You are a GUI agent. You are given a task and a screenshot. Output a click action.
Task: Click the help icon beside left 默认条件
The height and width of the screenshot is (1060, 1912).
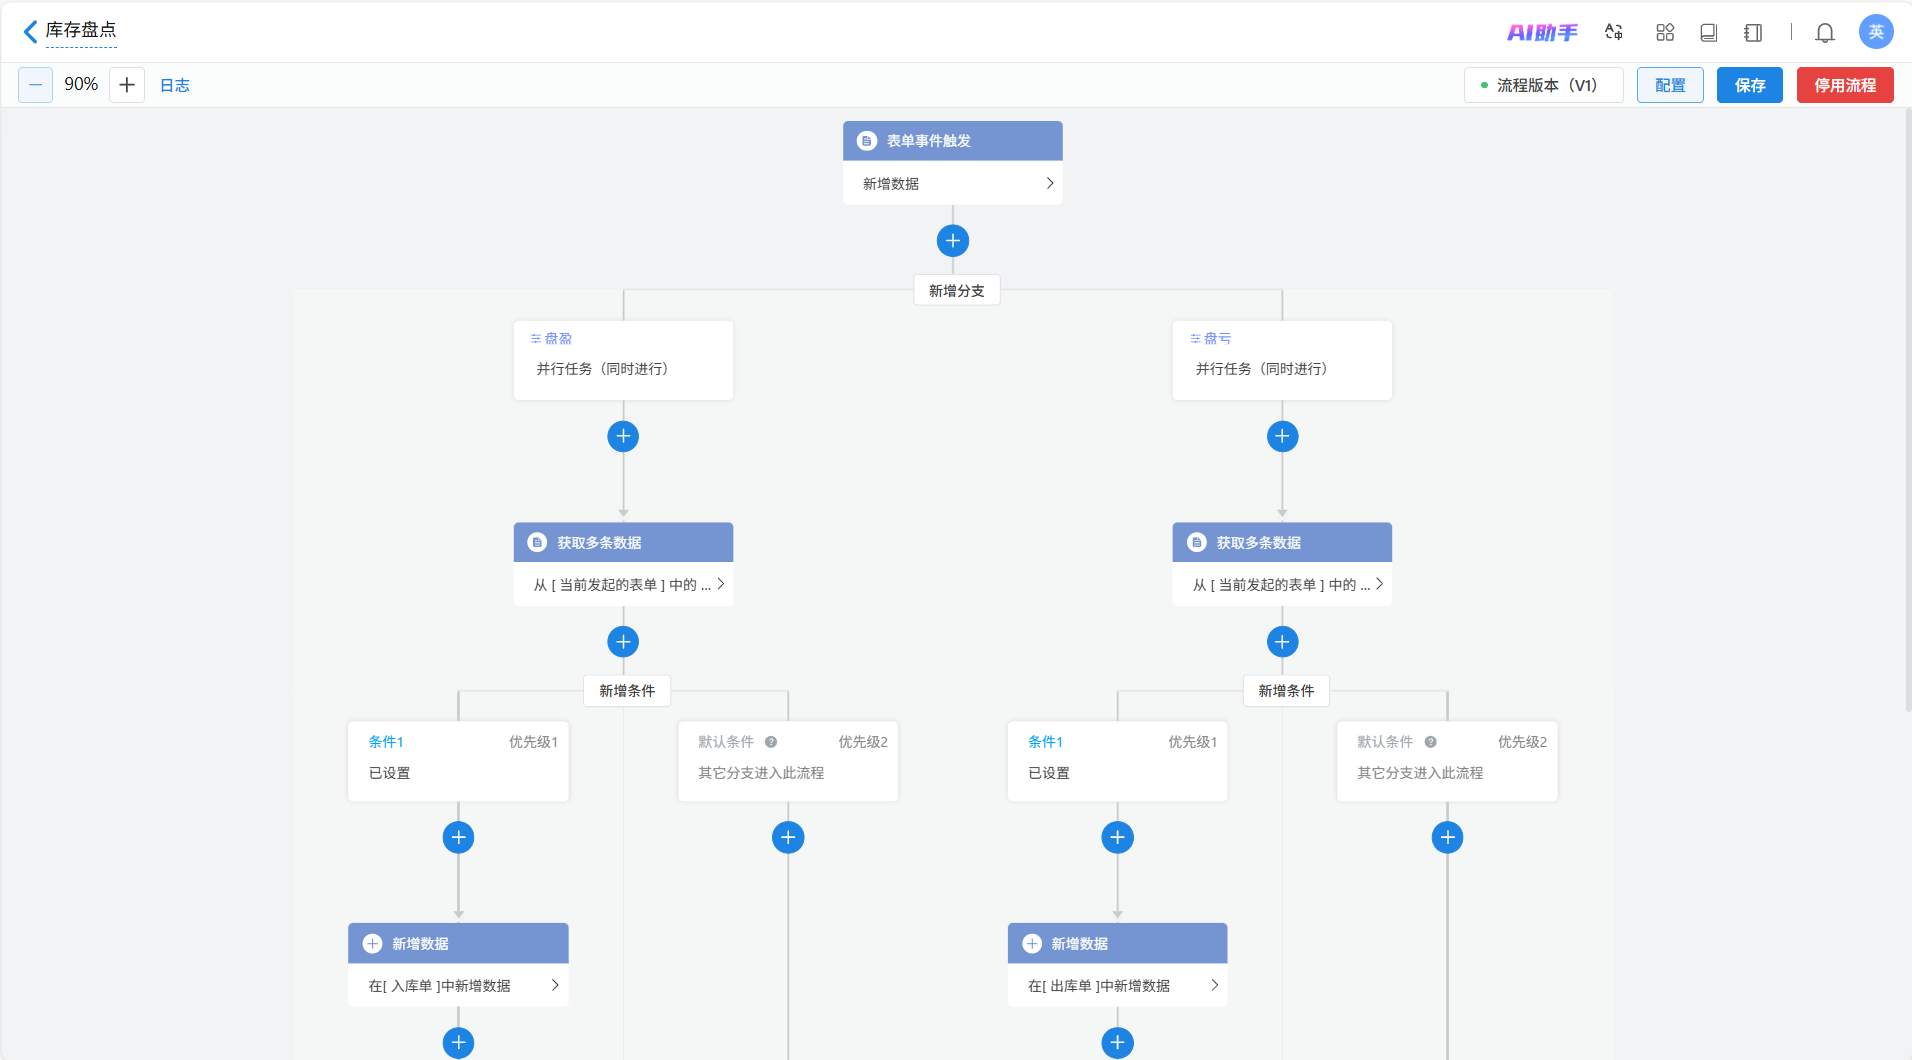(x=771, y=742)
